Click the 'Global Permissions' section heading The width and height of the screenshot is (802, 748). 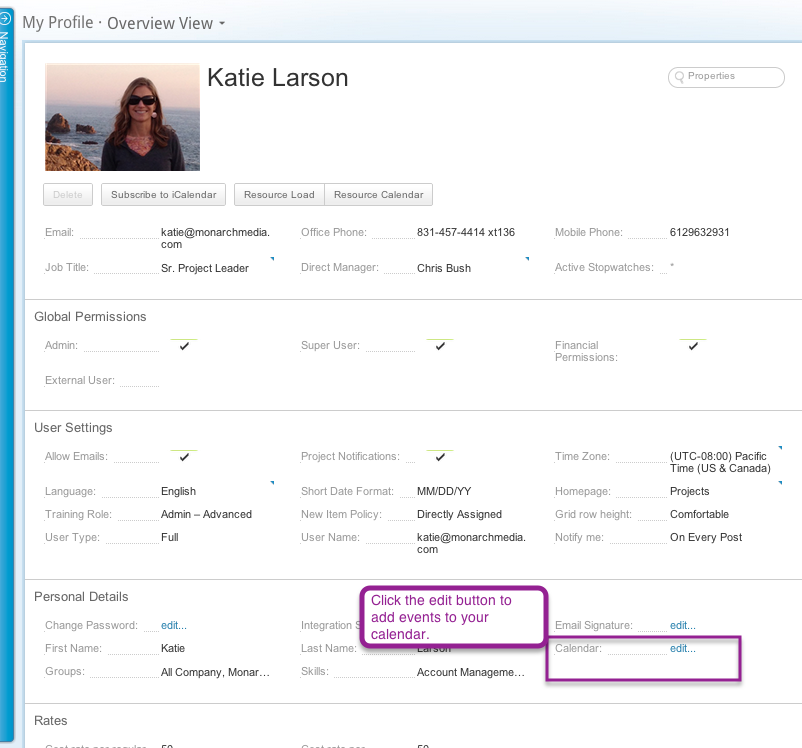(x=90, y=317)
